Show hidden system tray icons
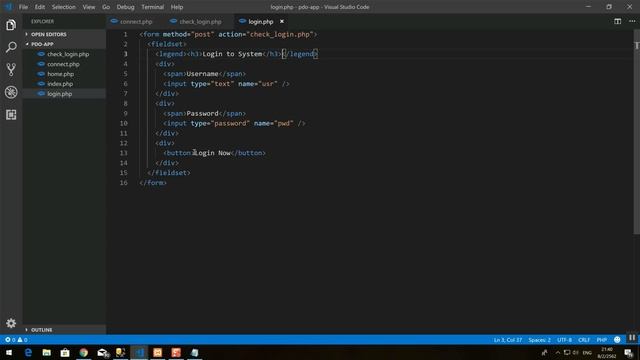The width and height of the screenshot is (640, 360). pyautogui.click(x=558, y=353)
